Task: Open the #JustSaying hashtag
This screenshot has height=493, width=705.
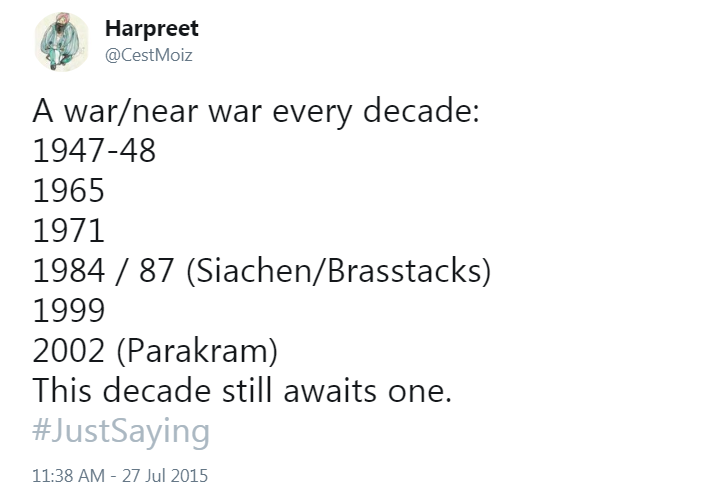Action: tap(121, 431)
